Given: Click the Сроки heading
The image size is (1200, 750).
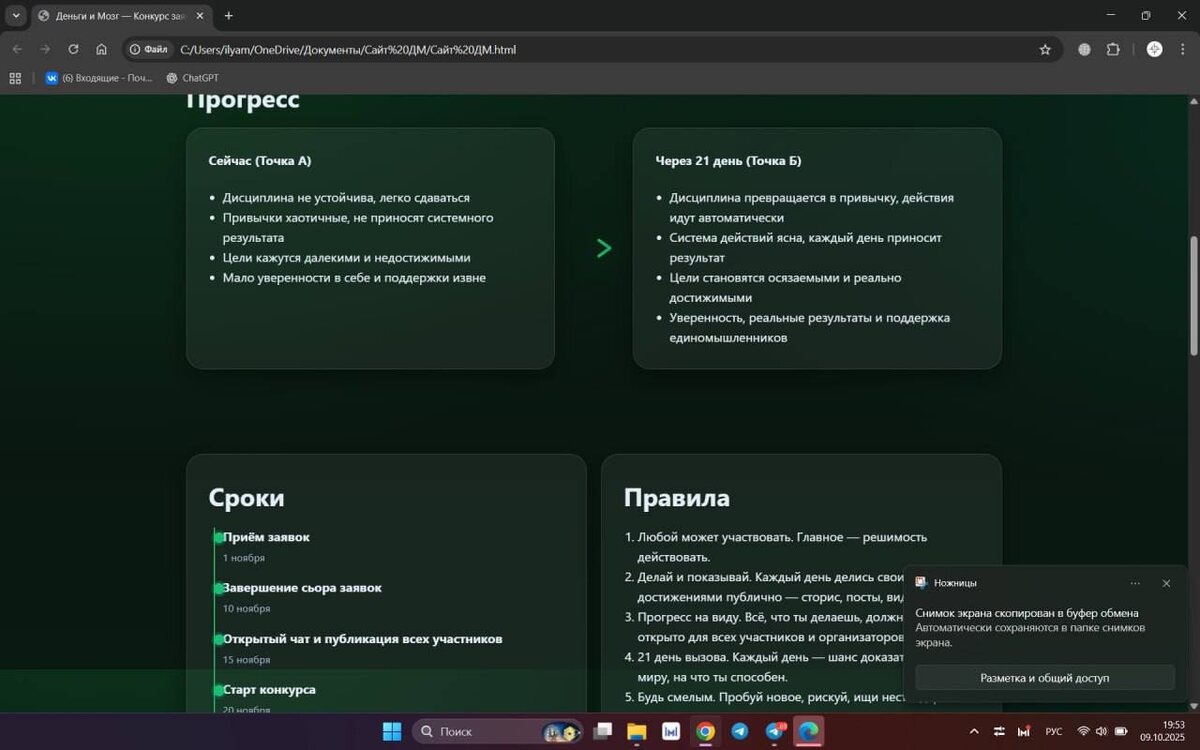Looking at the screenshot, I should (246, 497).
